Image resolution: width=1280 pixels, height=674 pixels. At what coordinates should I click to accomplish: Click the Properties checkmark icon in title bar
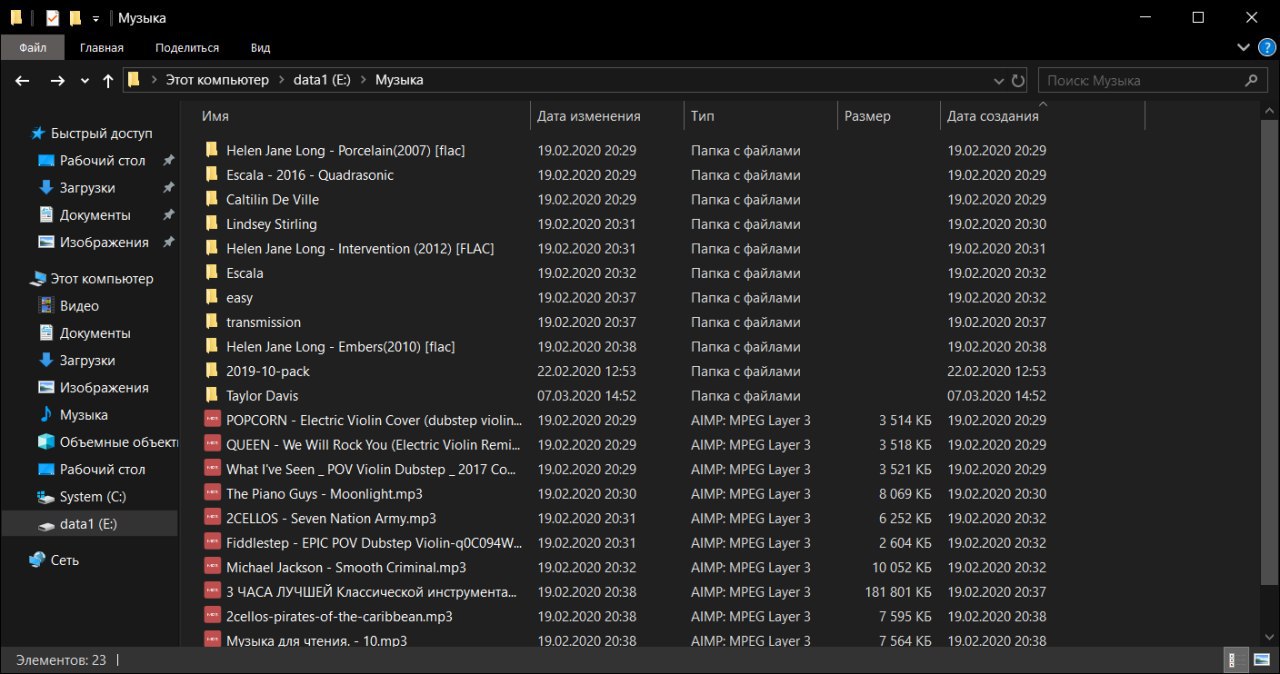pos(53,17)
